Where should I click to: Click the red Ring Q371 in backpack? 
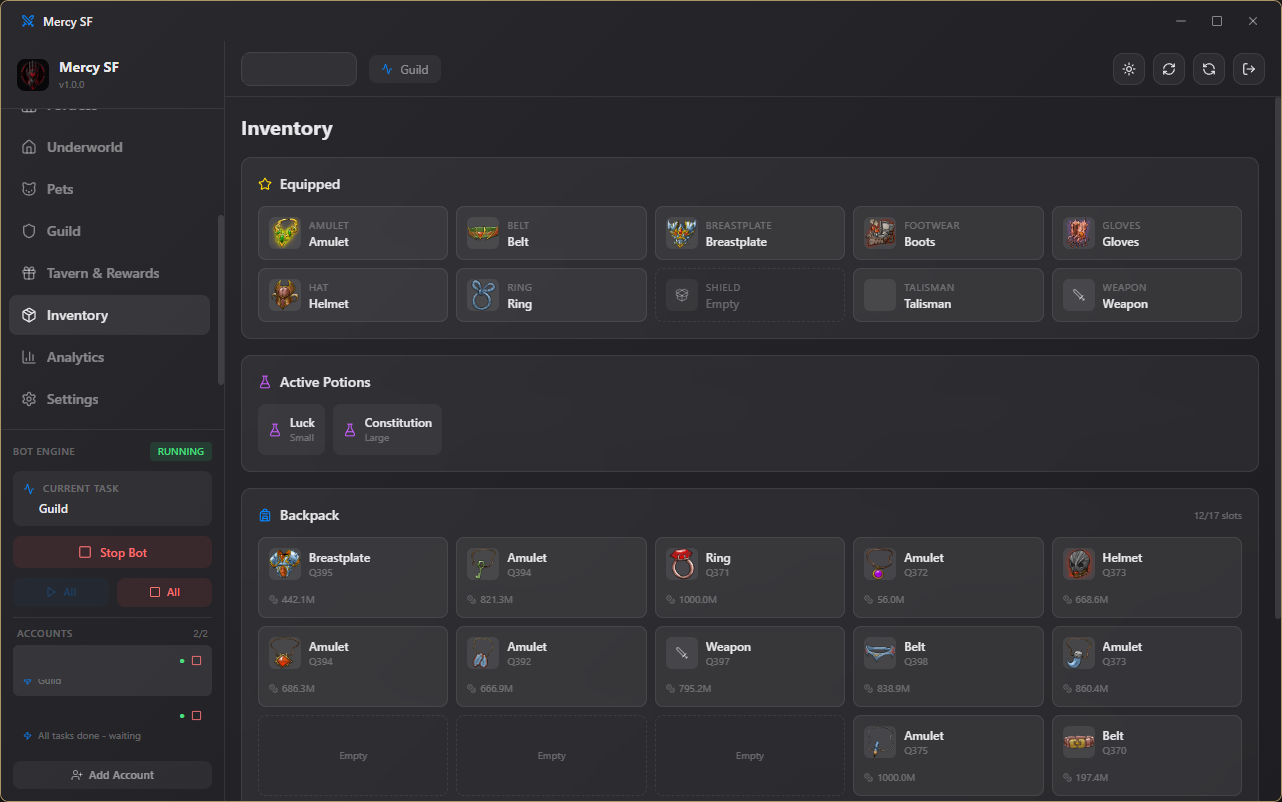click(x=750, y=578)
